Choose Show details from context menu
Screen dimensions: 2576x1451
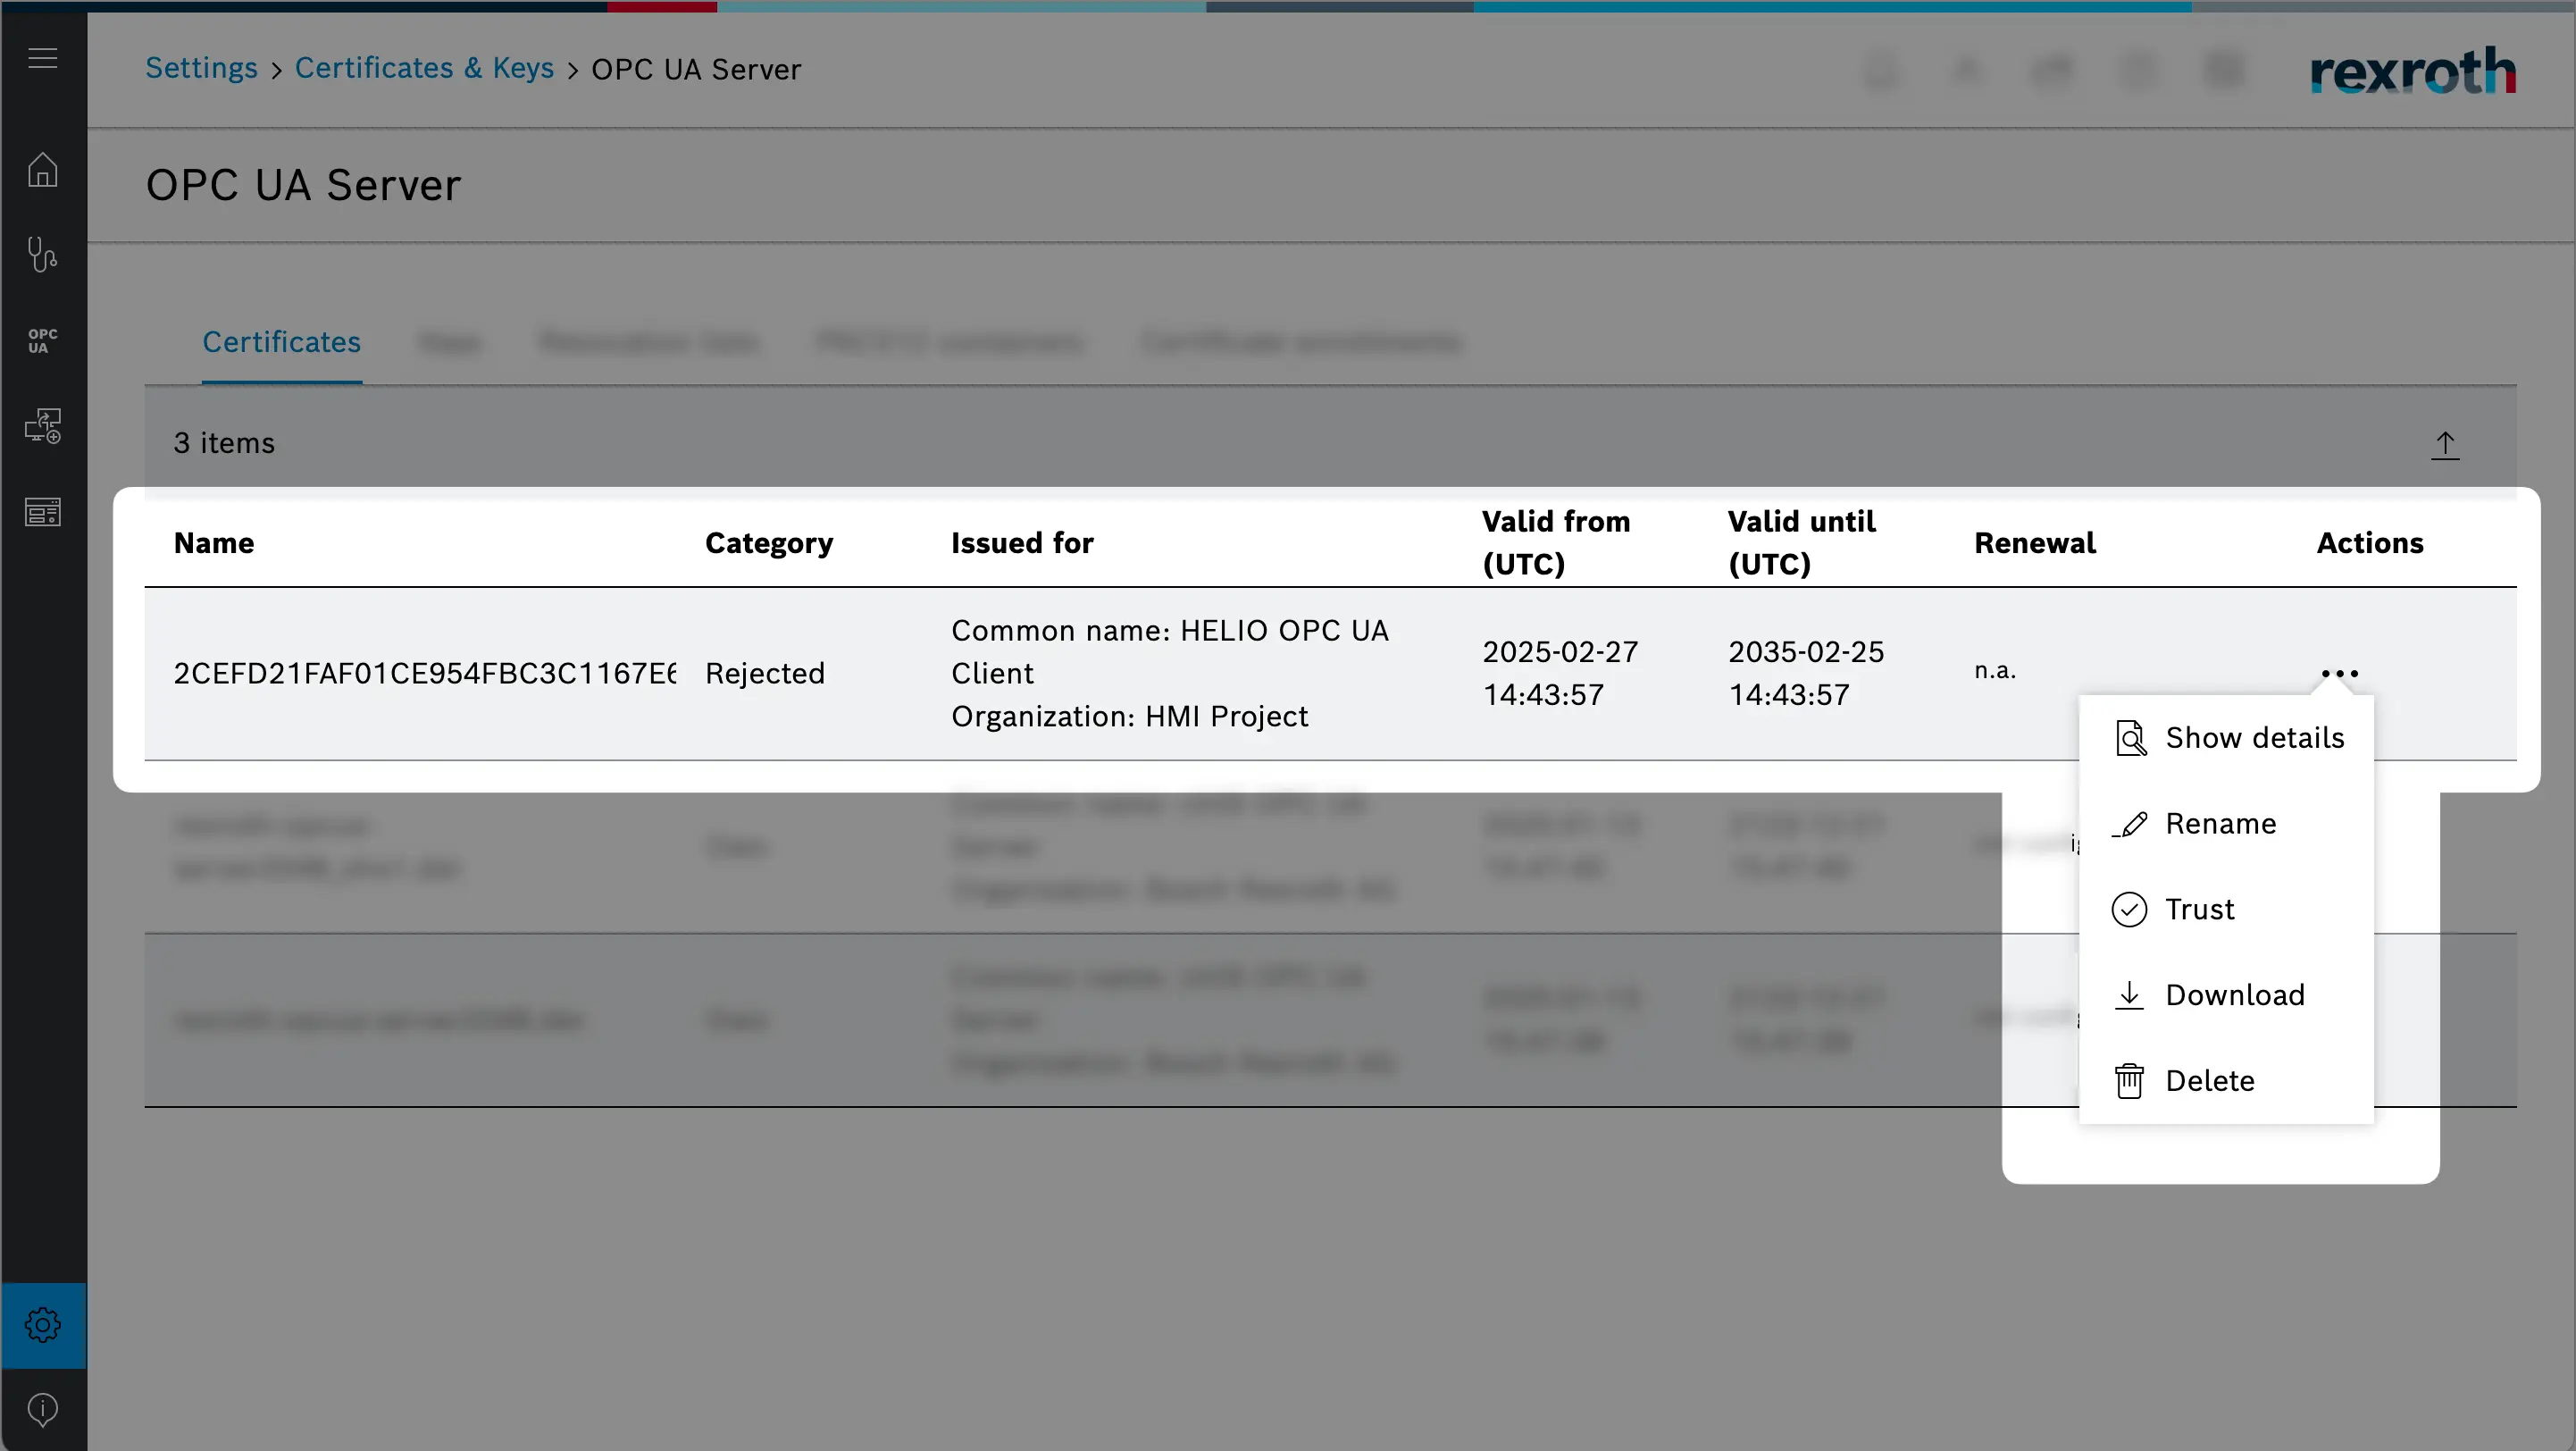click(2253, 738)
